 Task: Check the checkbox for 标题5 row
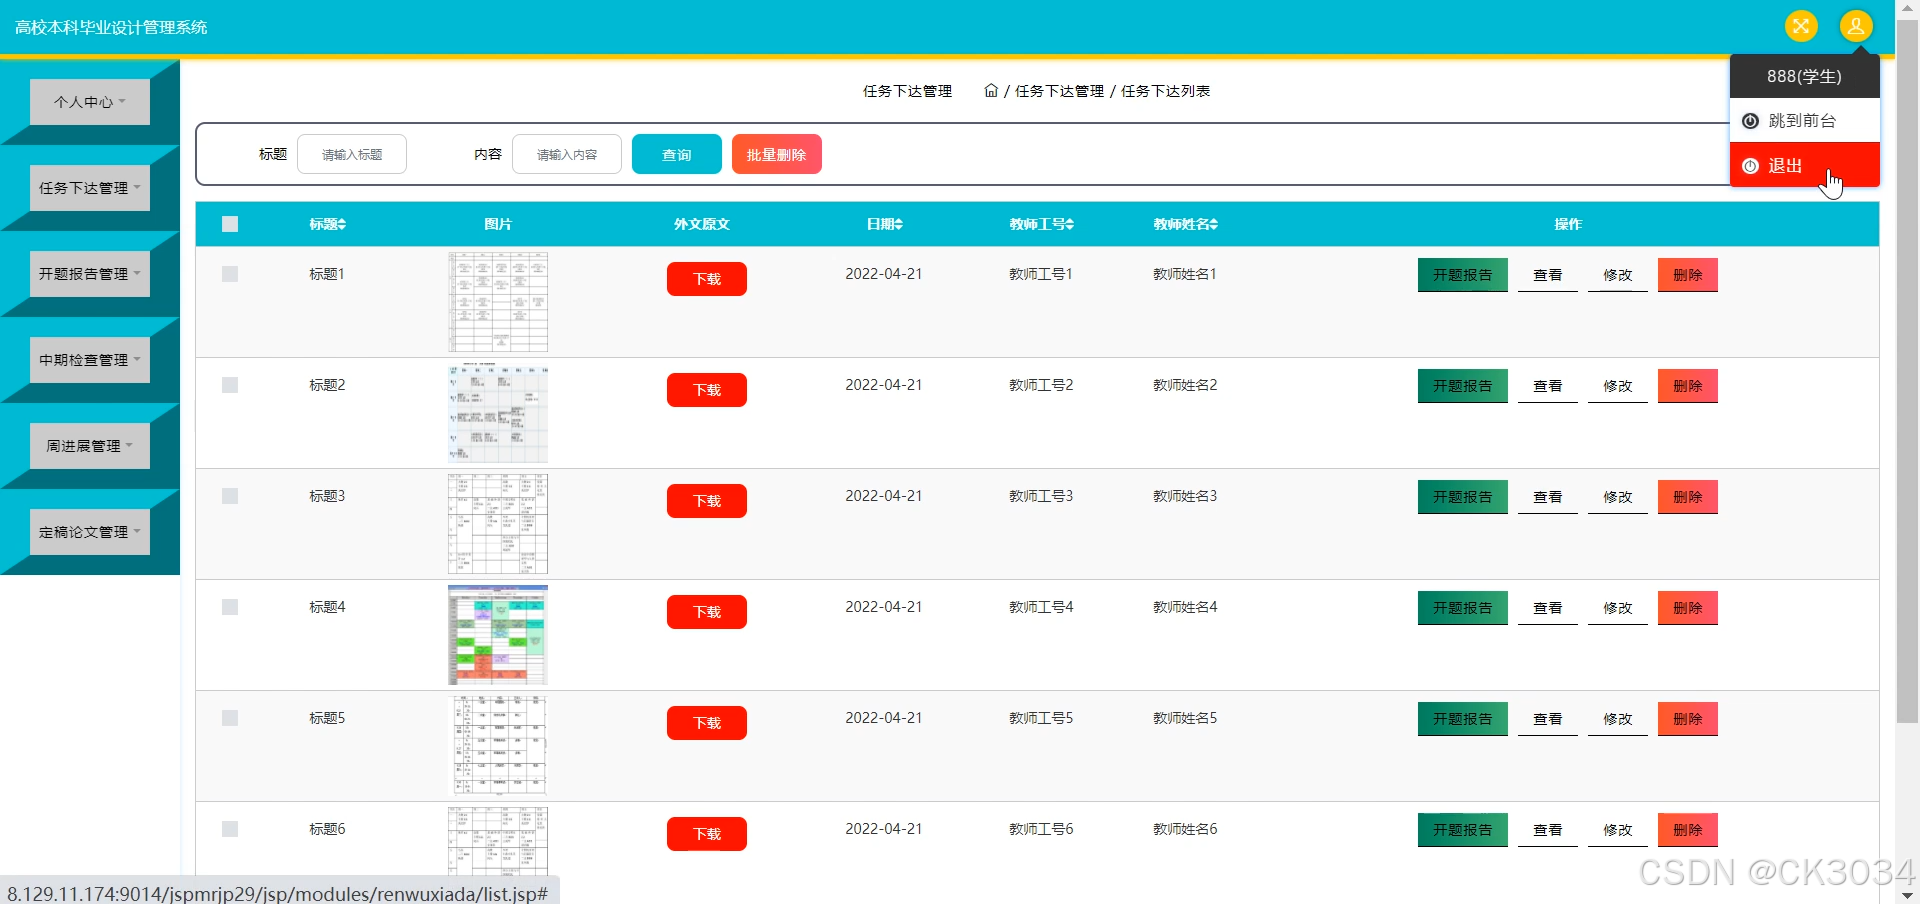click(230, 718)
